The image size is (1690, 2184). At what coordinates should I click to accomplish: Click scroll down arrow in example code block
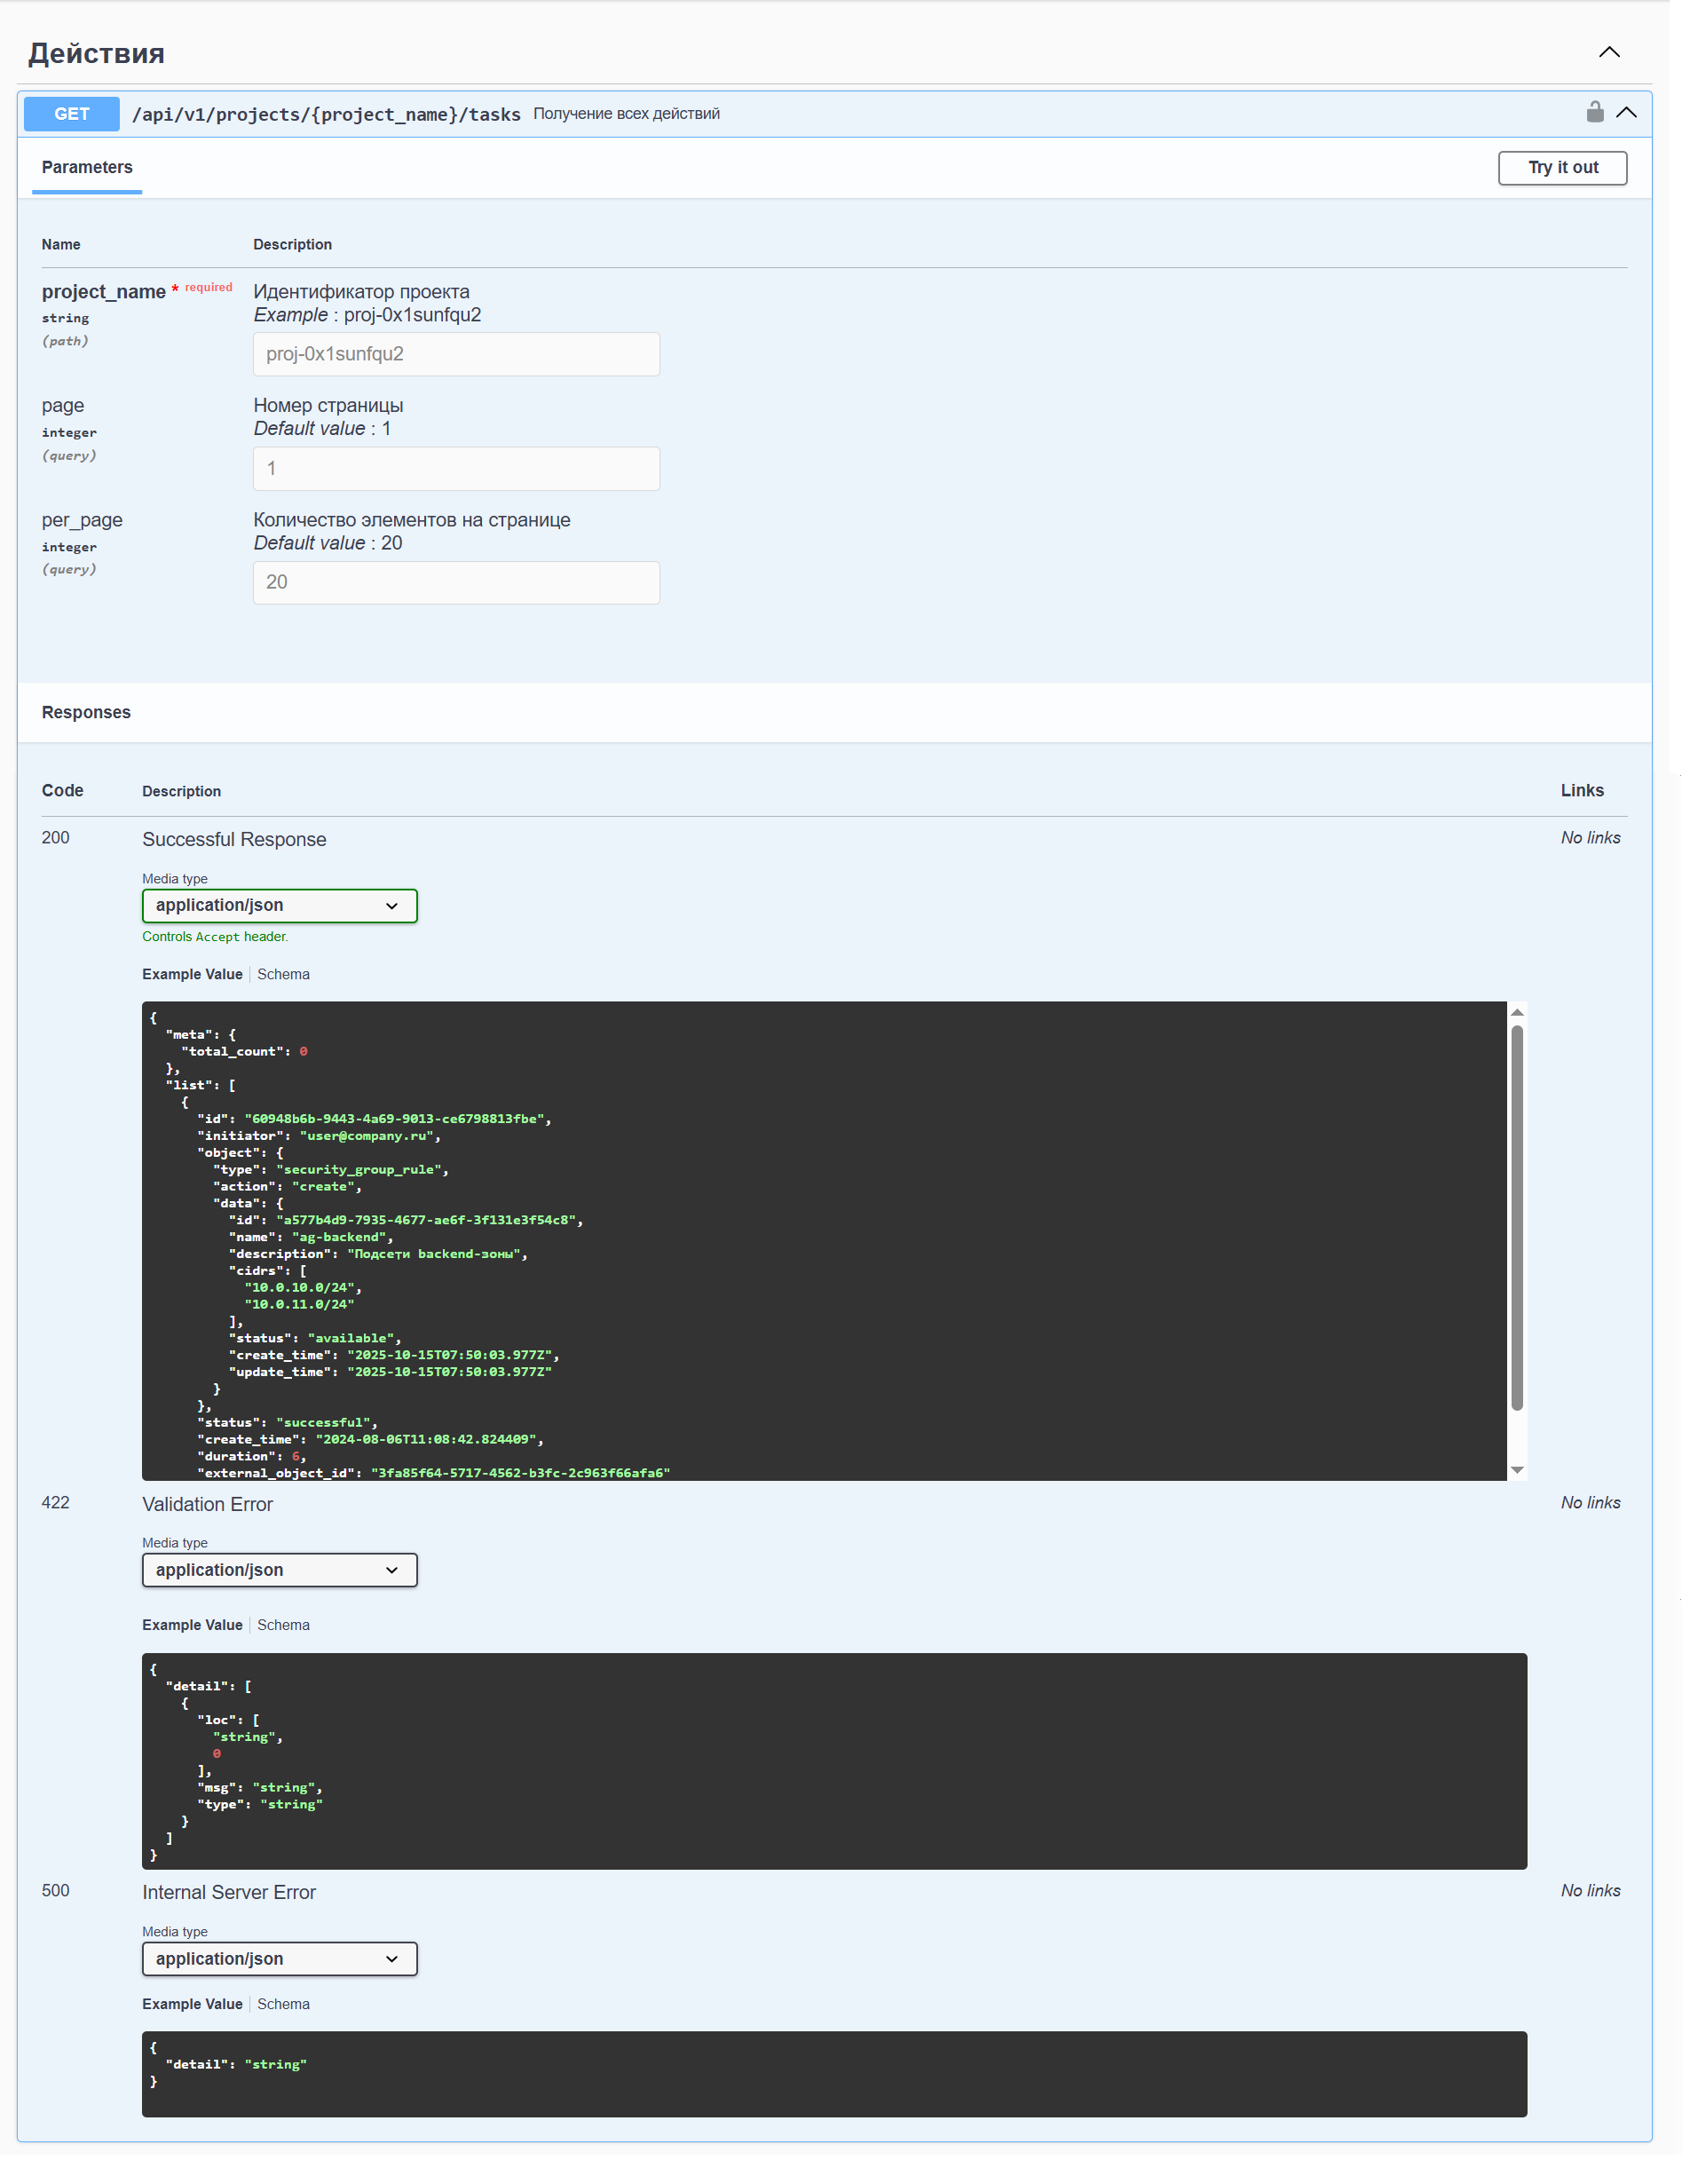1516,1469
